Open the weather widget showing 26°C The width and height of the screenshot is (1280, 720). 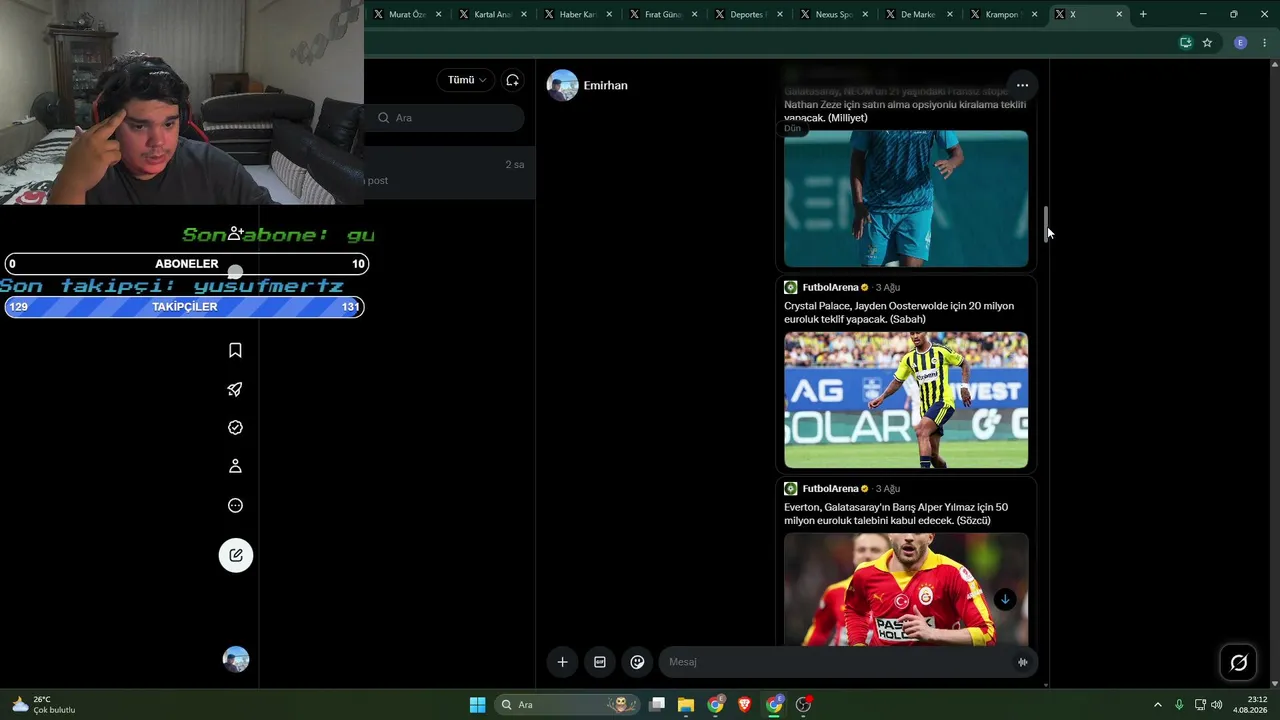pos(43,704)
